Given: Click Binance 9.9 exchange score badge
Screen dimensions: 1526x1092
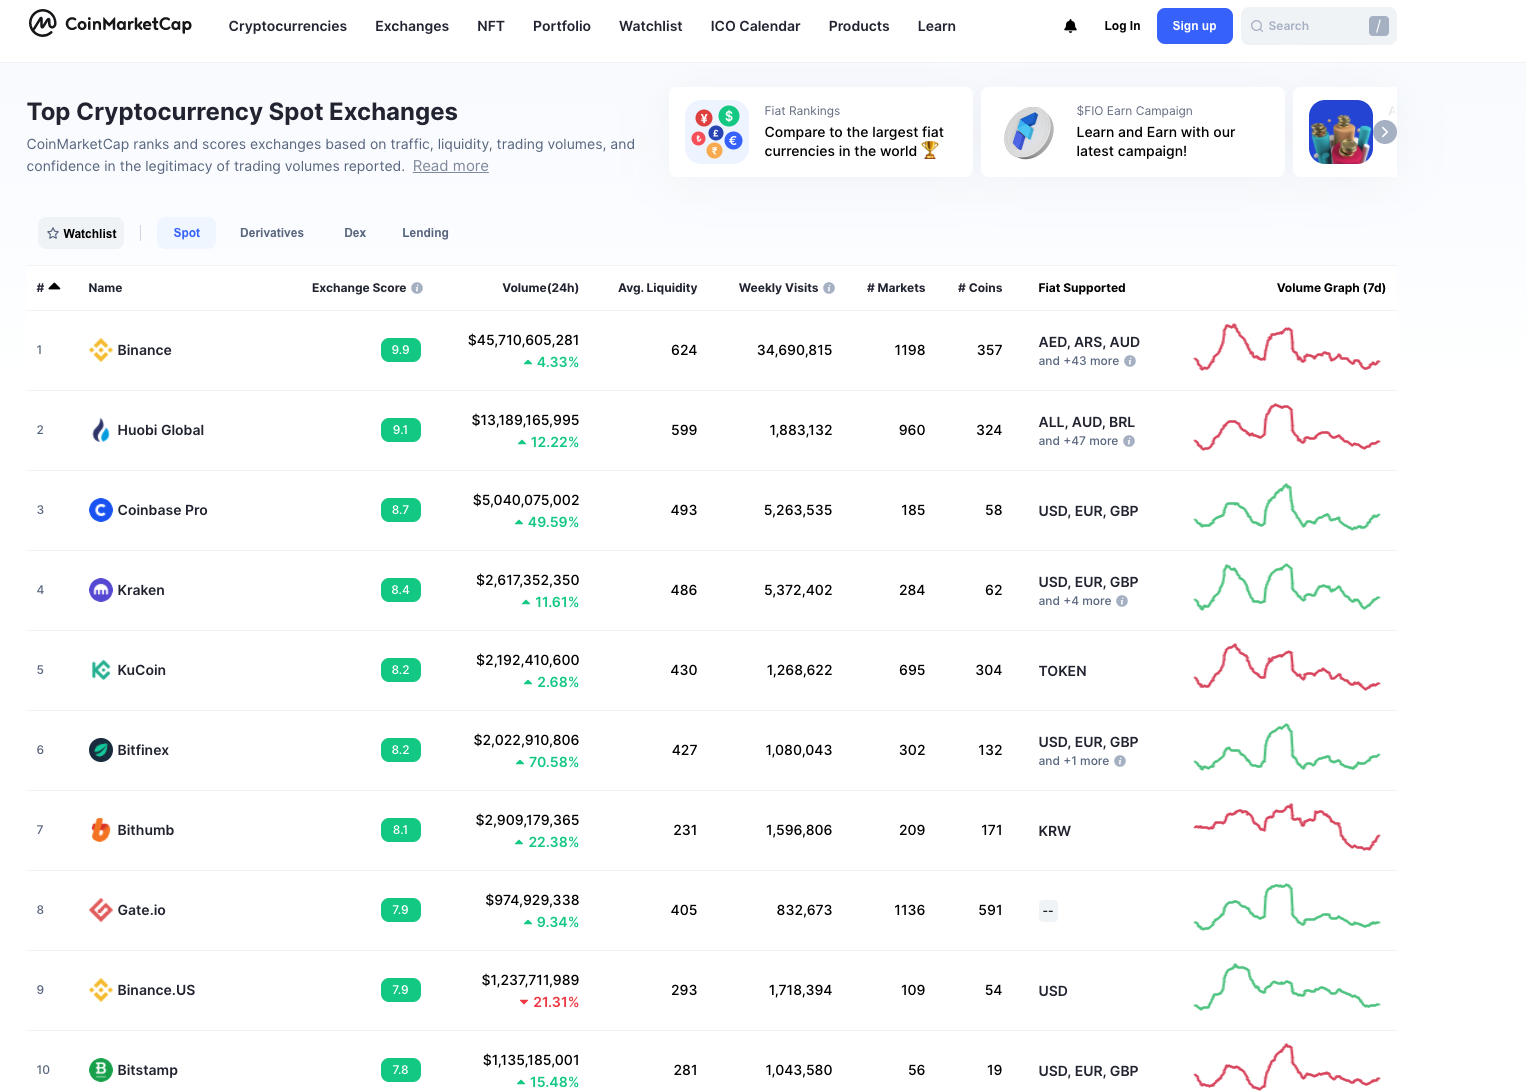Looking at the screenshot, I should 401,350.
